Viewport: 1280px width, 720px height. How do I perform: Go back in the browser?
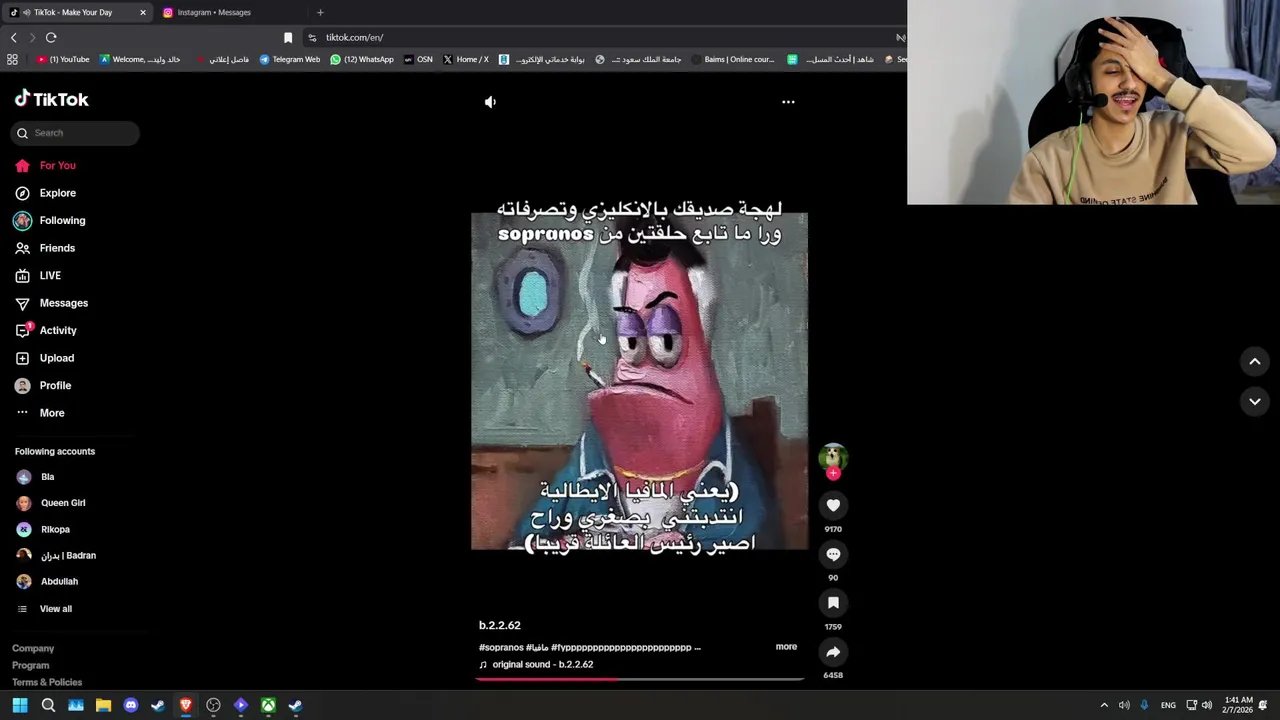click(x=14, y=38)
